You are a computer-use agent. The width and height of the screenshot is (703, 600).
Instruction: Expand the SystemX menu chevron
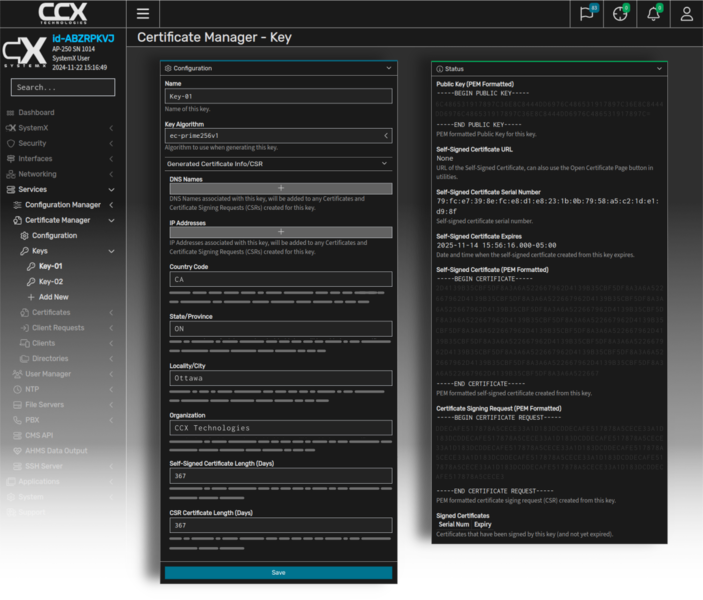point(111,128)
